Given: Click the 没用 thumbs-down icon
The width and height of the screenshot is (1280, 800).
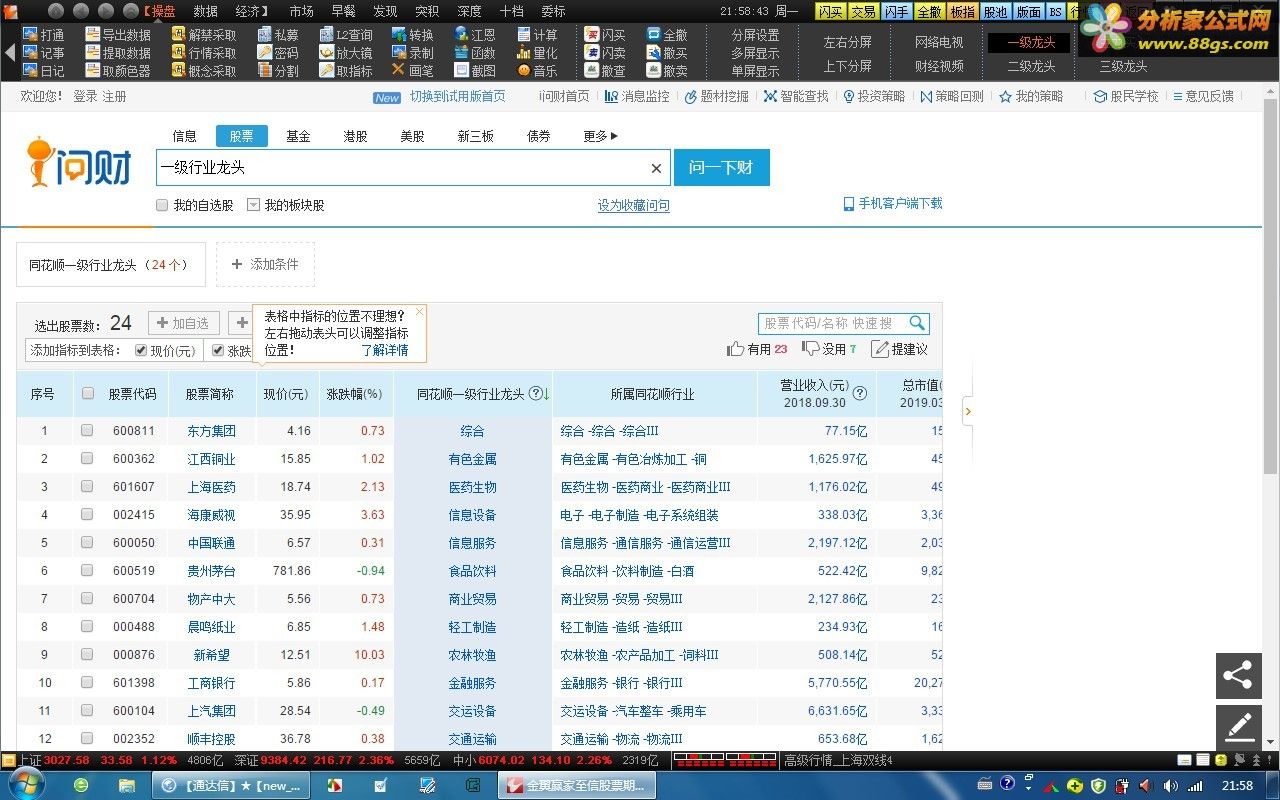Looking at the screenshot, I should (x=811, y=349).
